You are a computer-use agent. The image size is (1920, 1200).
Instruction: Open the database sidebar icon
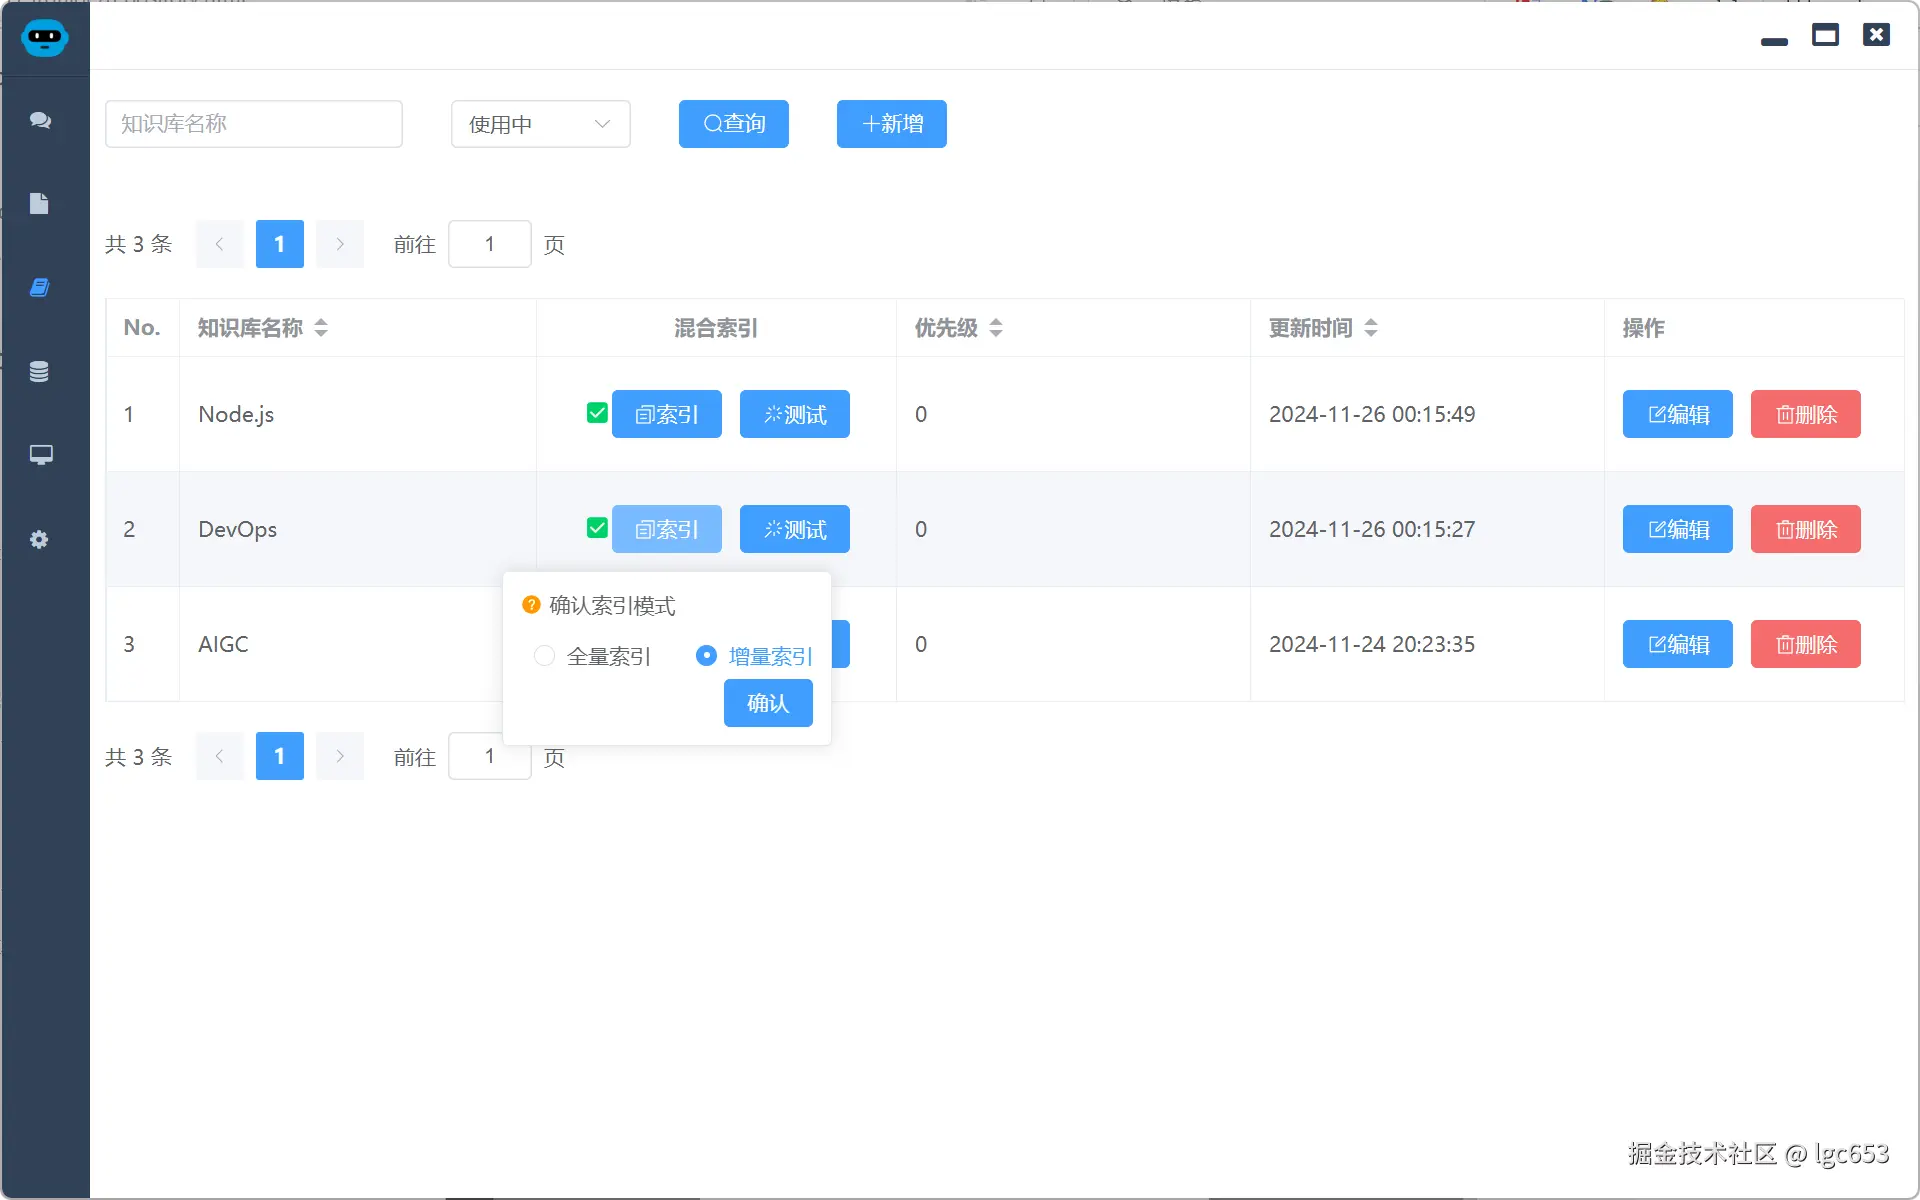pos(39,372)
